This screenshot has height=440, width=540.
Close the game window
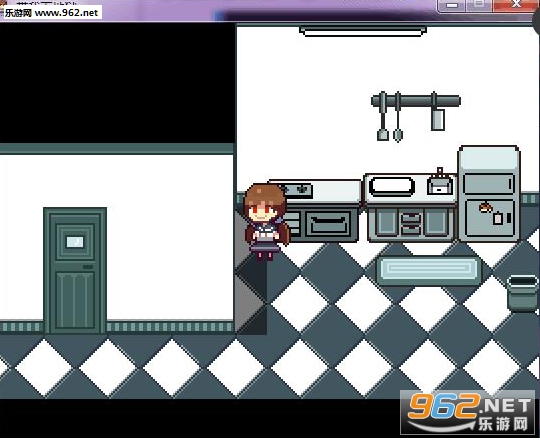point(515,5)
